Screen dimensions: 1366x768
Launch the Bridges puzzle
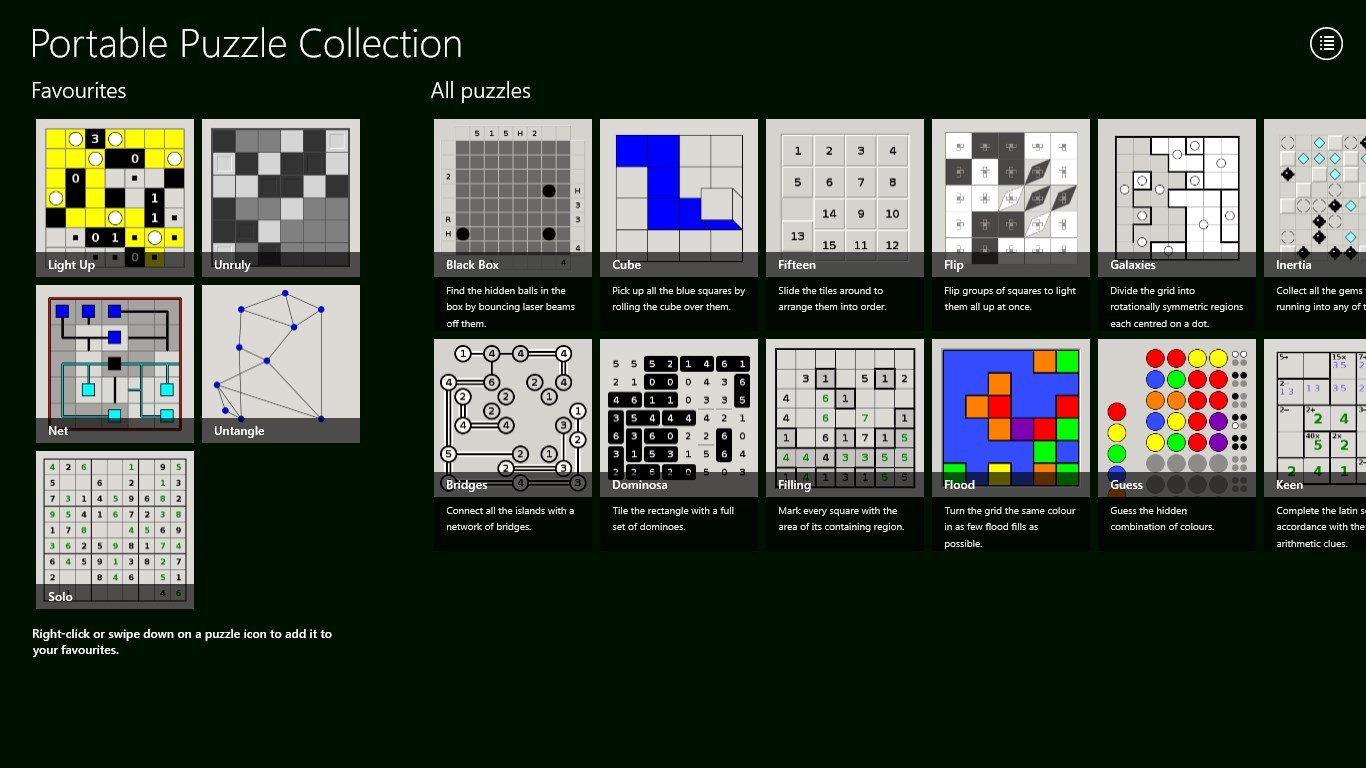click(x=513, y=445)
